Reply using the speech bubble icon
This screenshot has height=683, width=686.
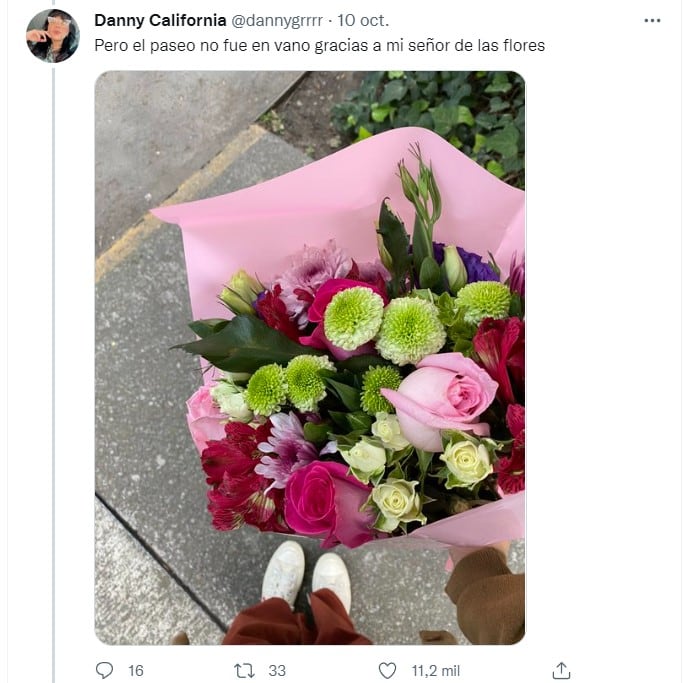point(104,670)
